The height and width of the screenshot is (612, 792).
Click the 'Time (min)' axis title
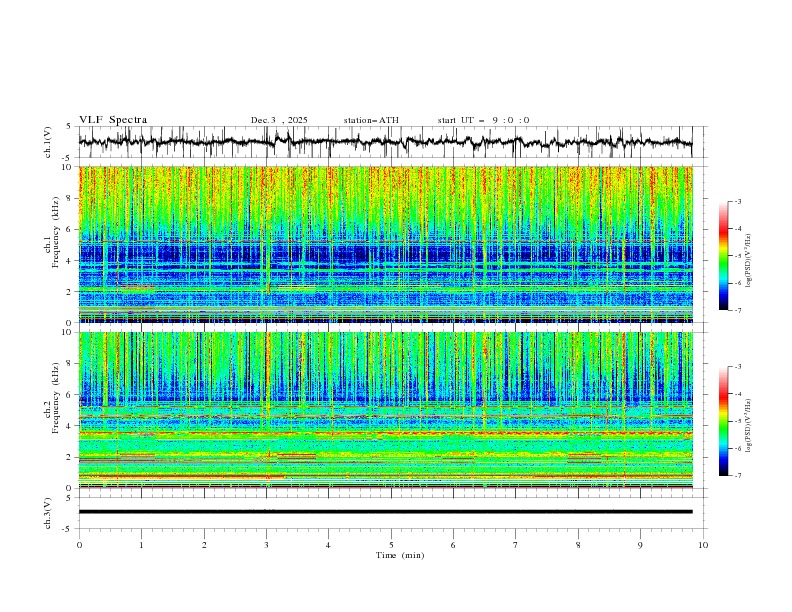pos(400,555)
